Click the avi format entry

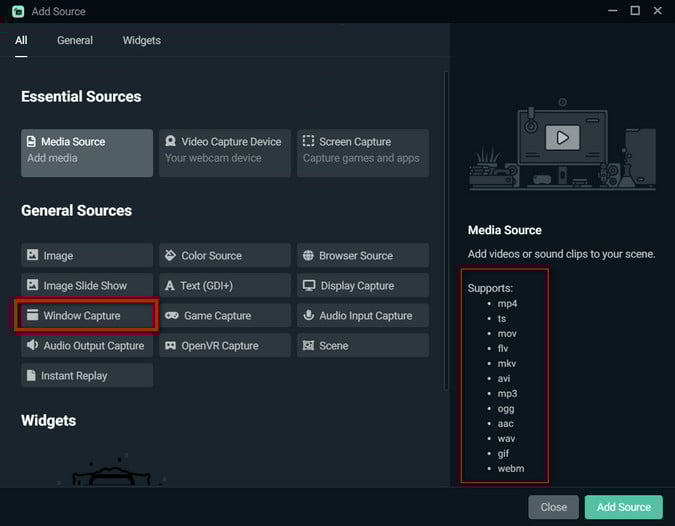tap(504, 378)
